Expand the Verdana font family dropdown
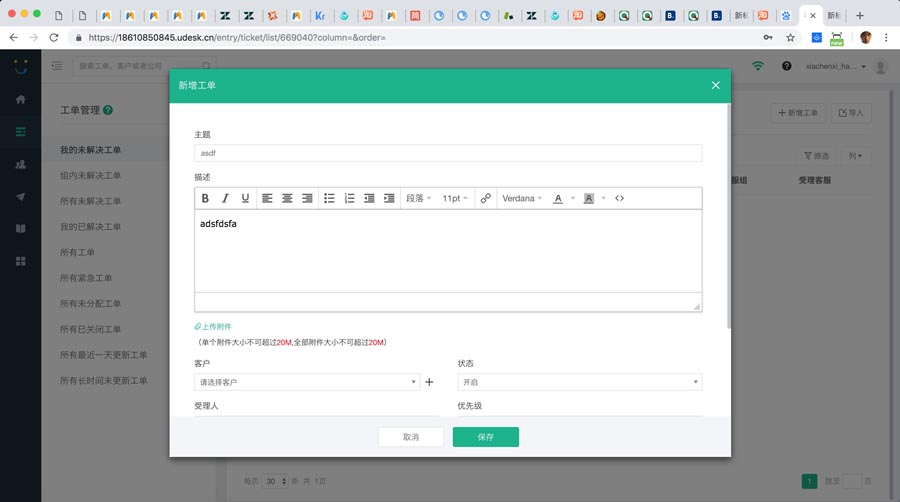This screenshot has width=900, height=502. coord(522,198)
